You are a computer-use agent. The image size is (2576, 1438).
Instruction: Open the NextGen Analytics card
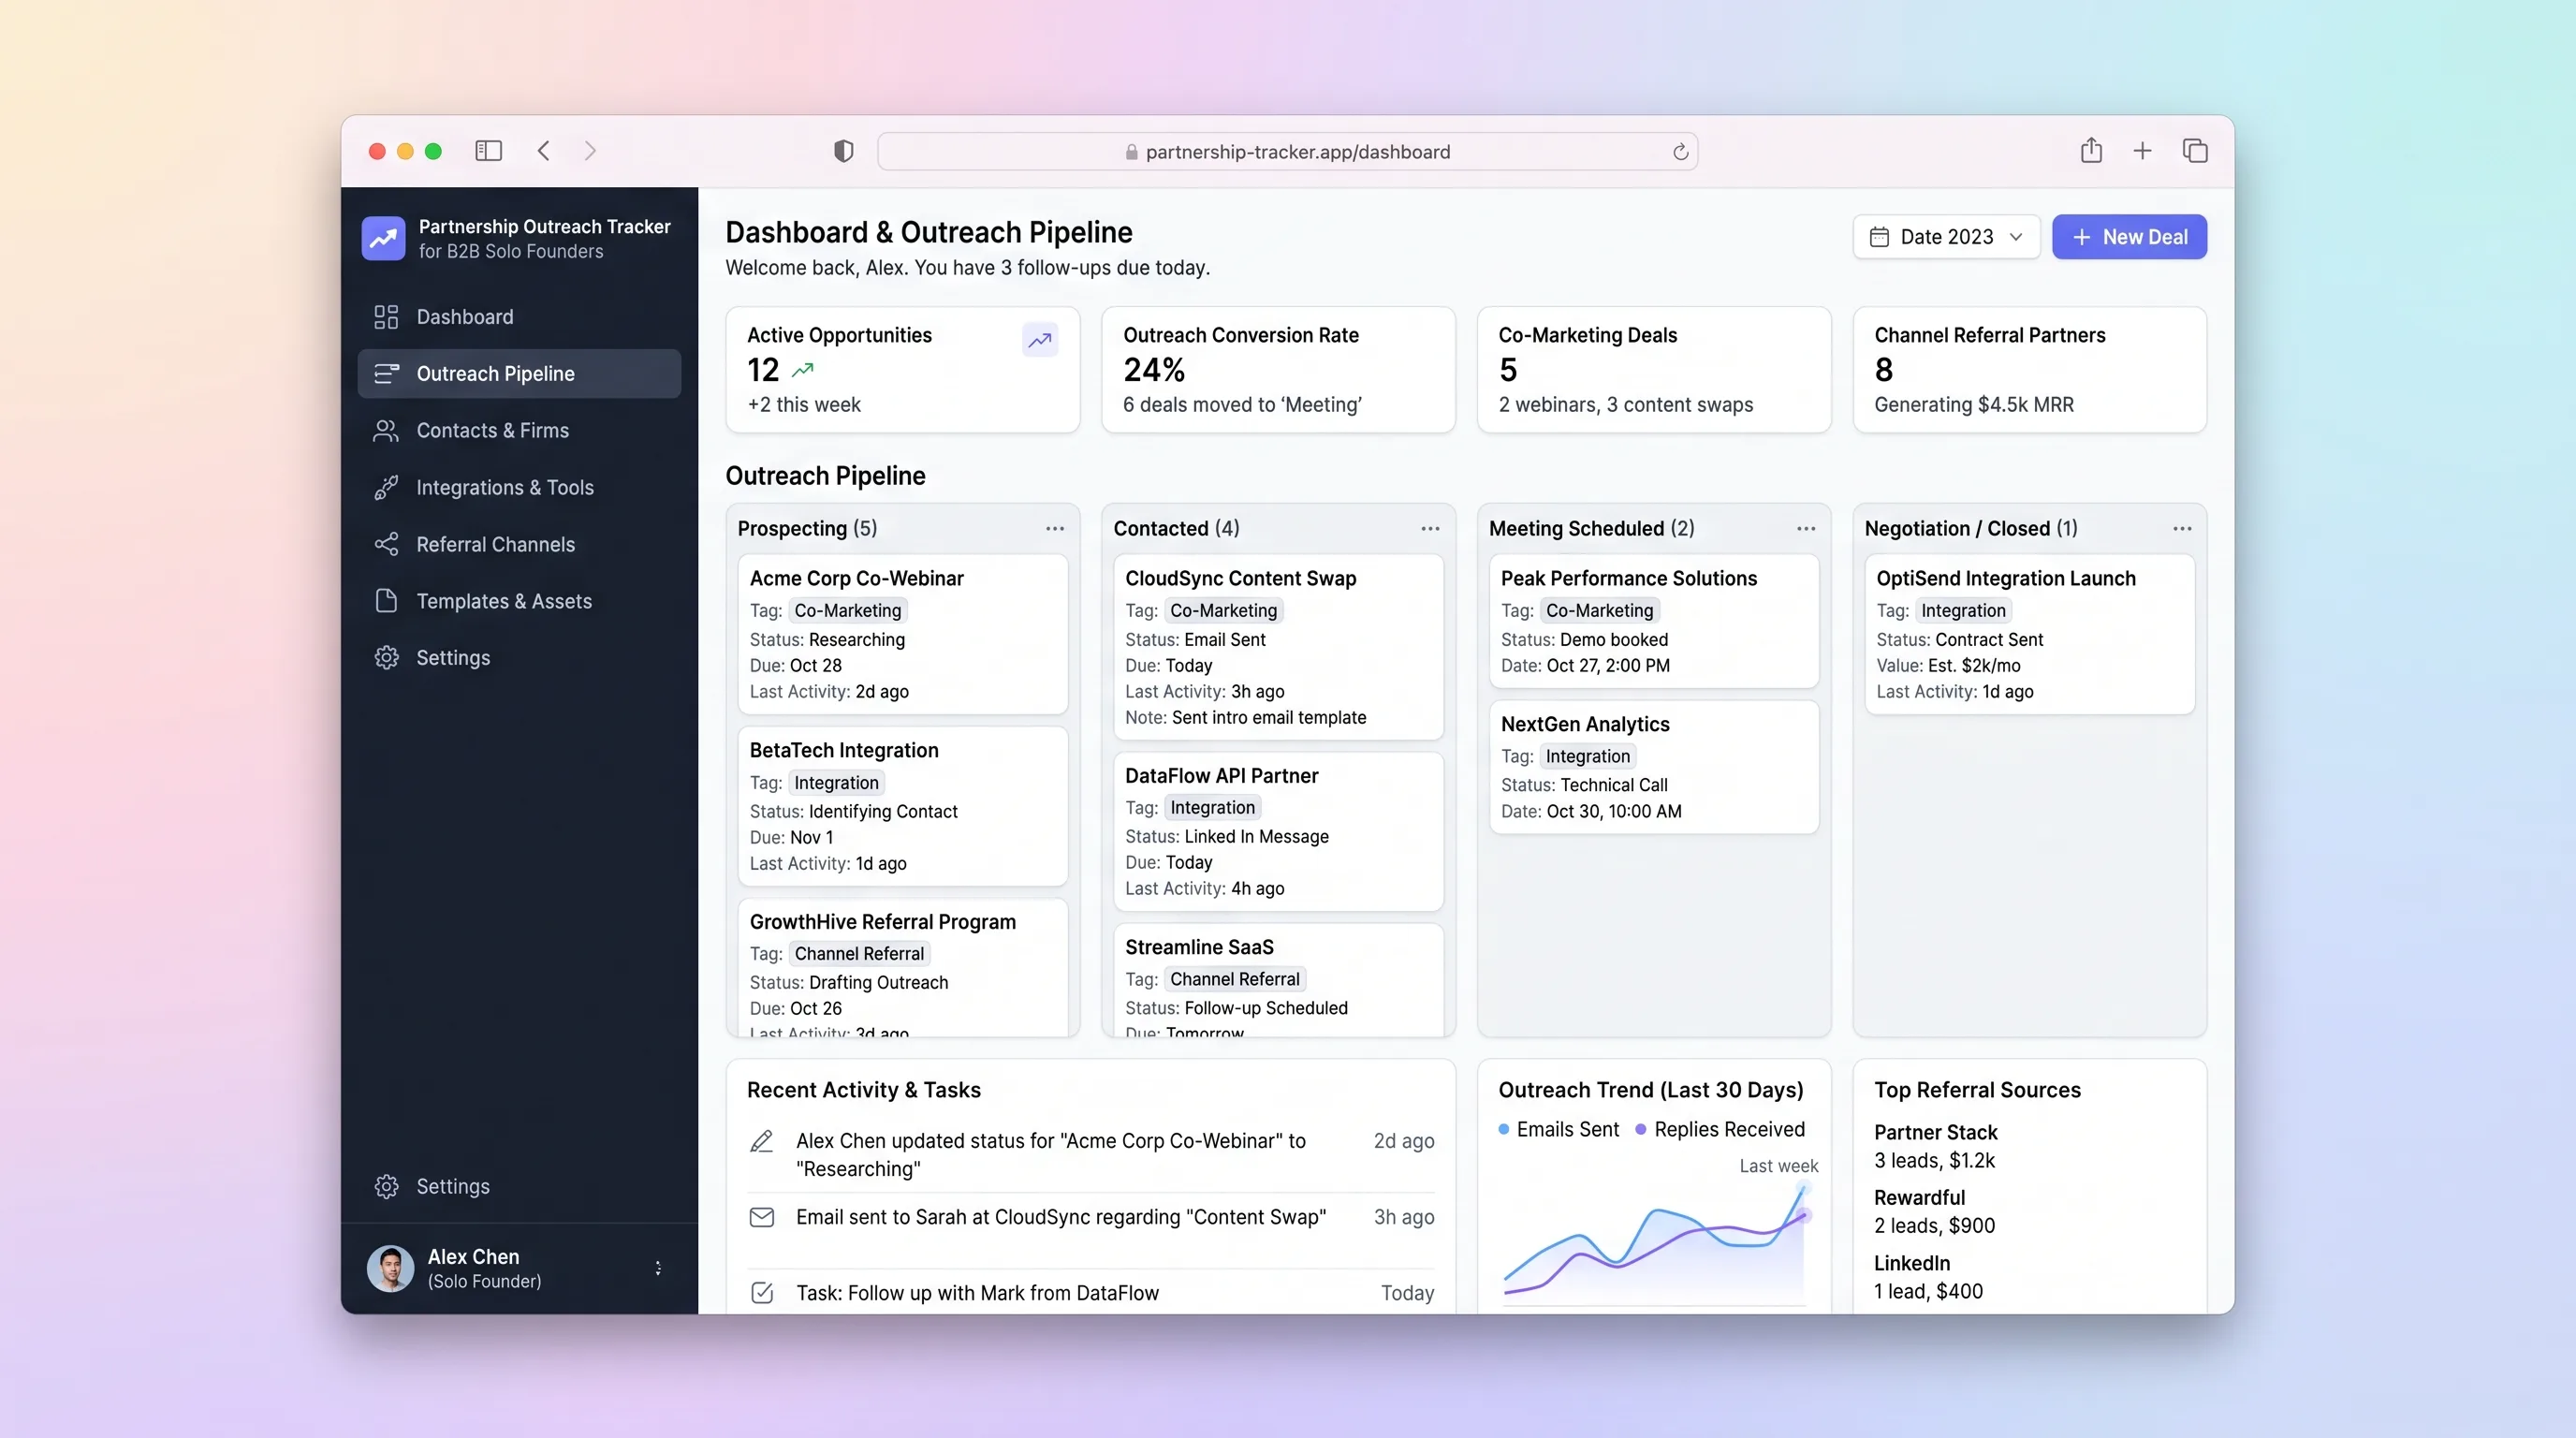point(1654,767)
